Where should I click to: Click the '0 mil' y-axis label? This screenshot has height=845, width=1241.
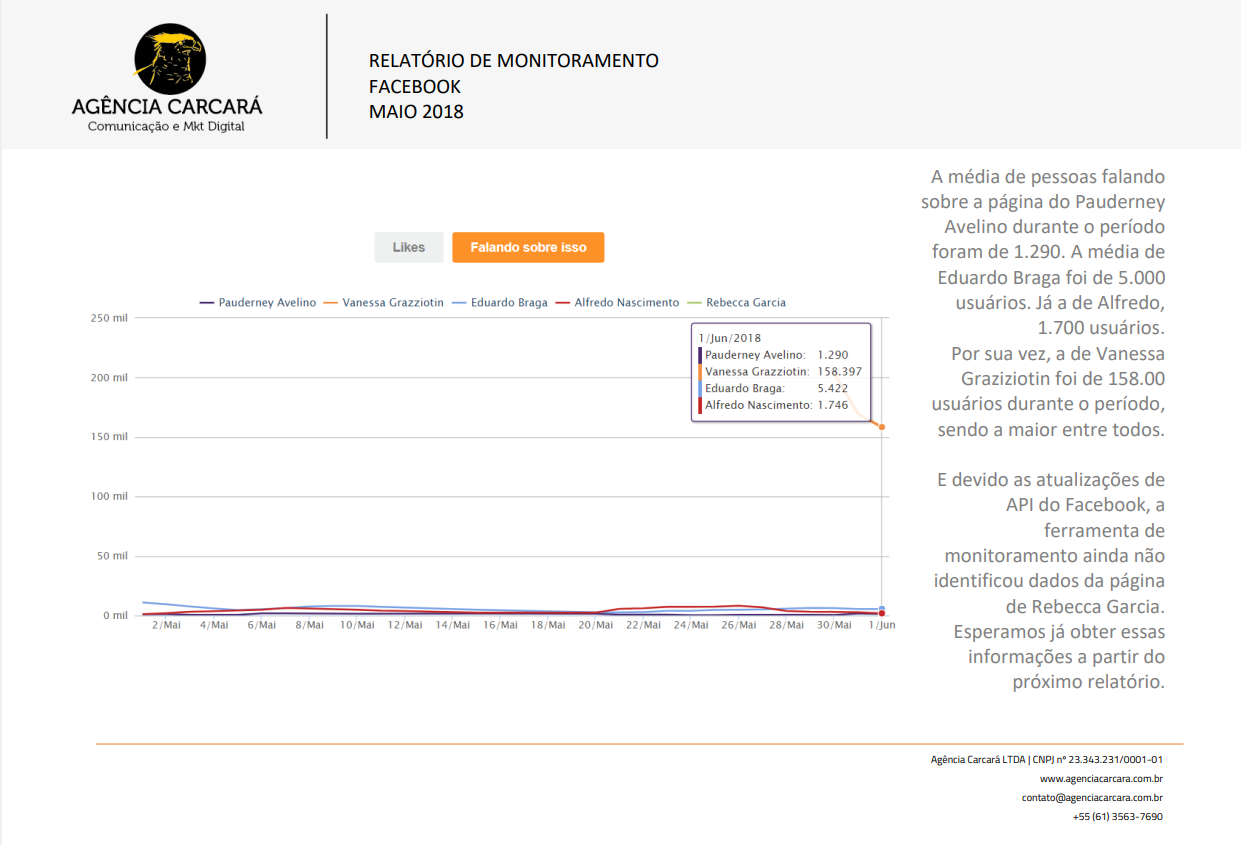pyautogui.click(x=115, y=615)
